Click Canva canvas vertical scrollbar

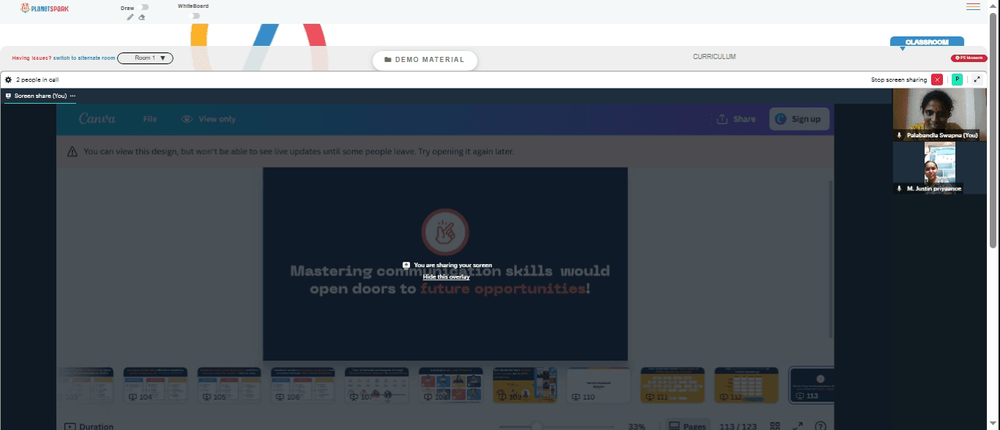click(x=830, y=258)
